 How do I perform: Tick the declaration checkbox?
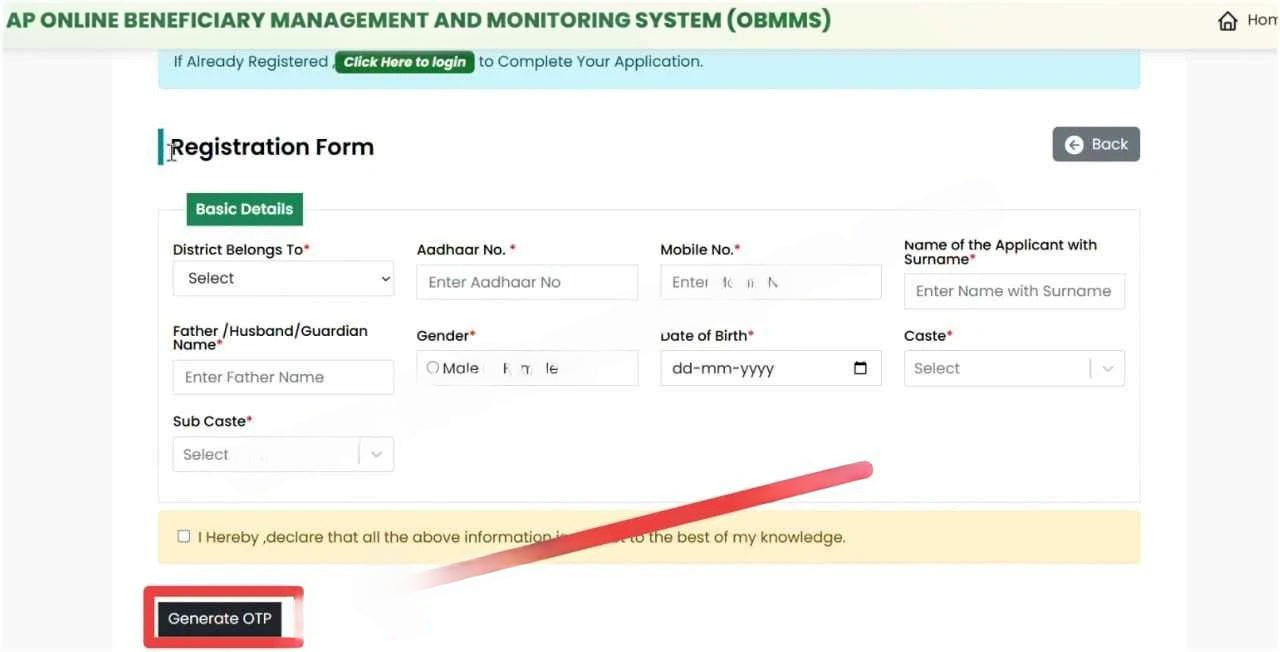tap(183, 536)
